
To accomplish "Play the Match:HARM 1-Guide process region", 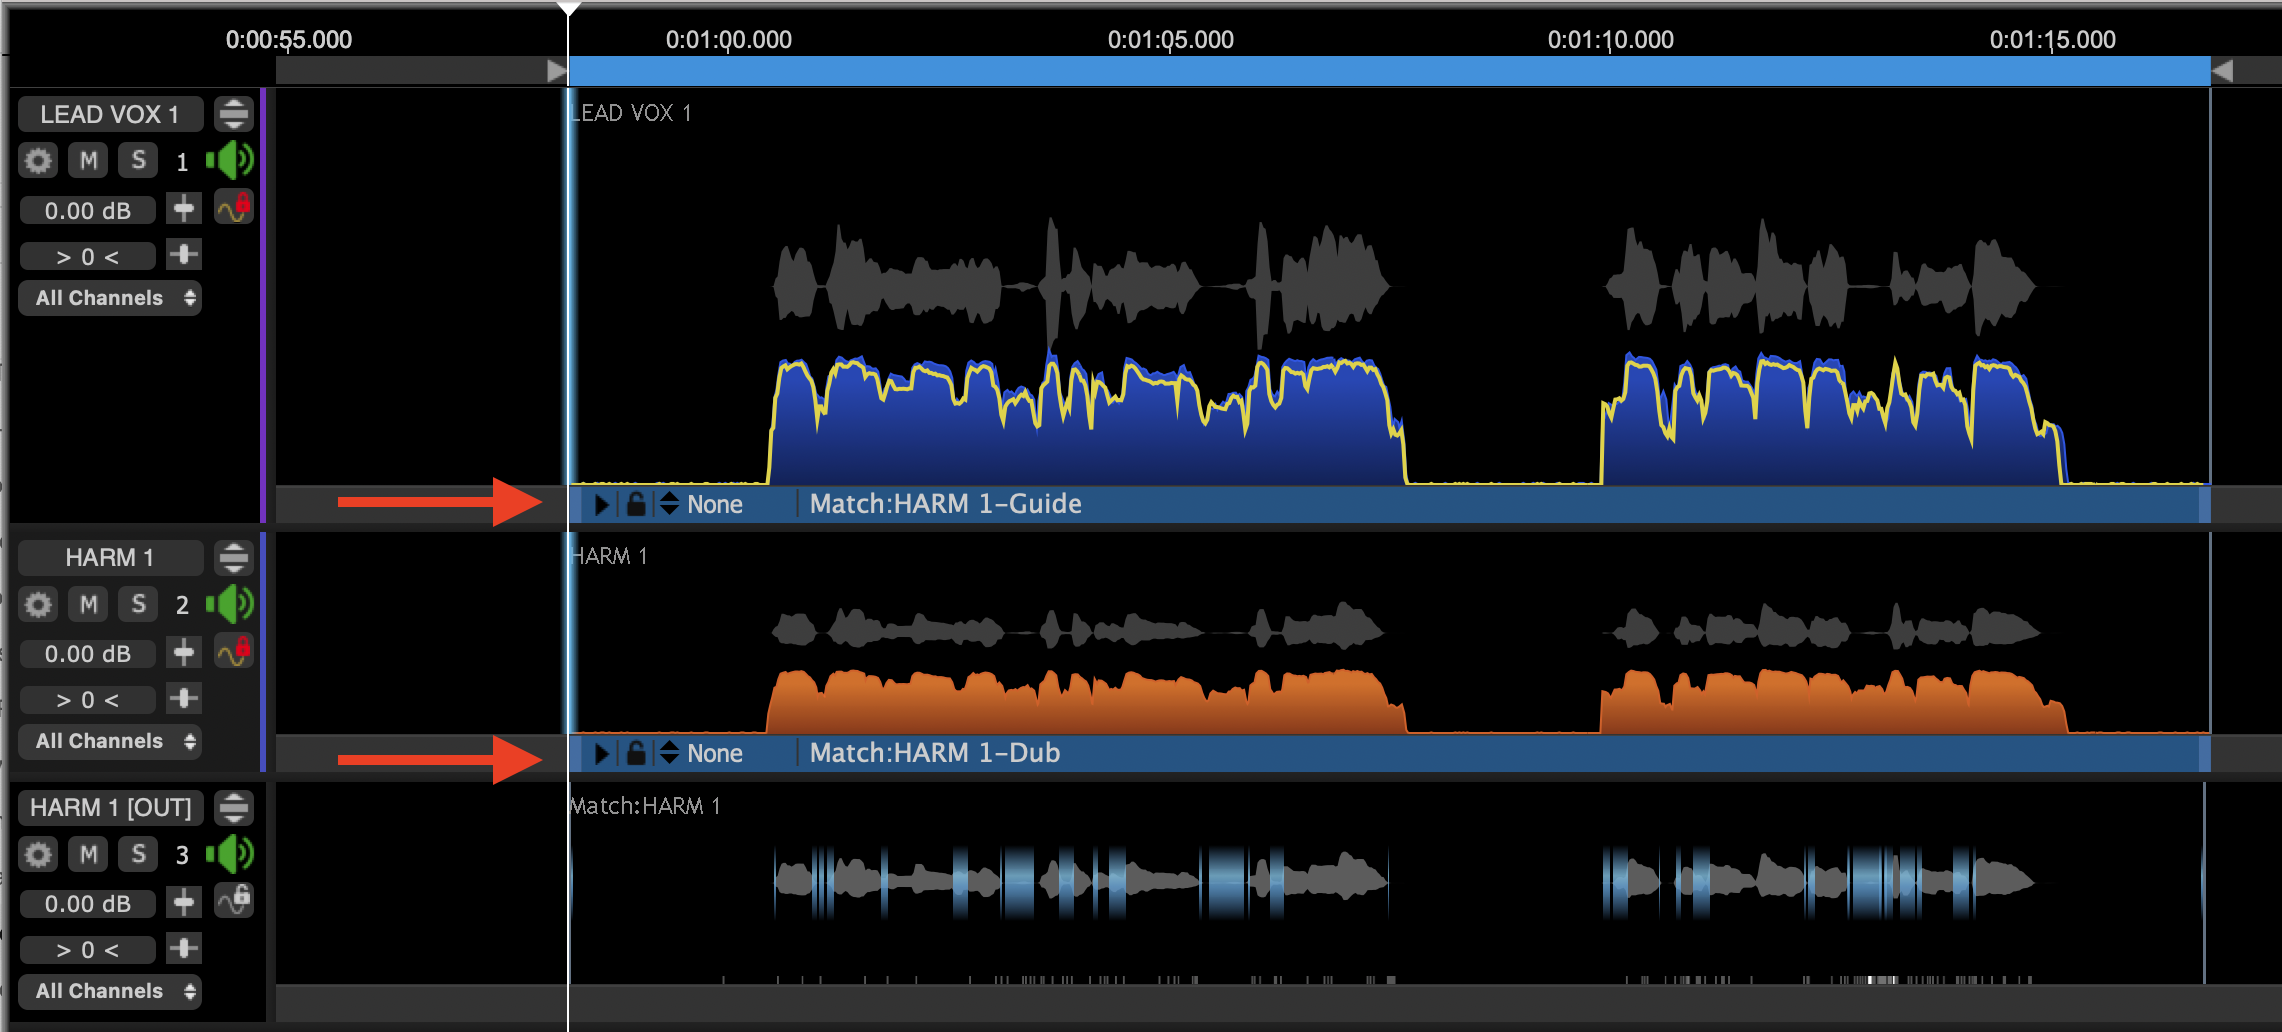I will tap(602, 504).
